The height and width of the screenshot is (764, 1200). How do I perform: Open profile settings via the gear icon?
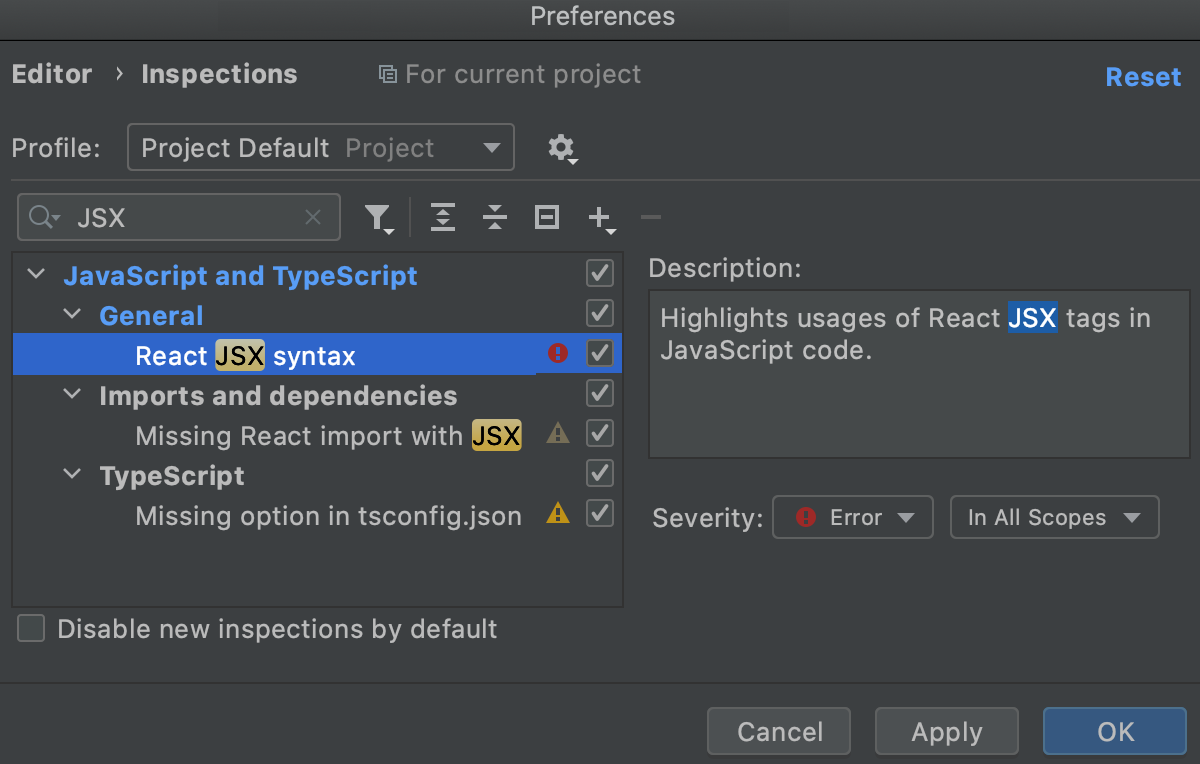point(562,148)
